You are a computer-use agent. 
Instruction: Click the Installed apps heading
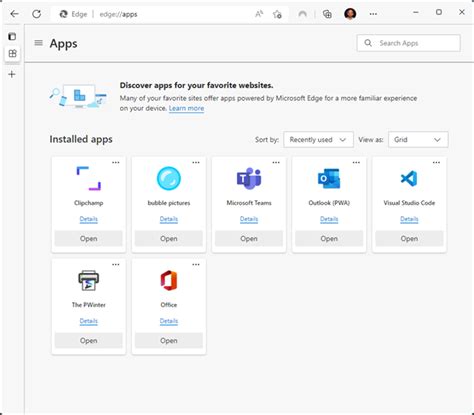pos(81,139)
